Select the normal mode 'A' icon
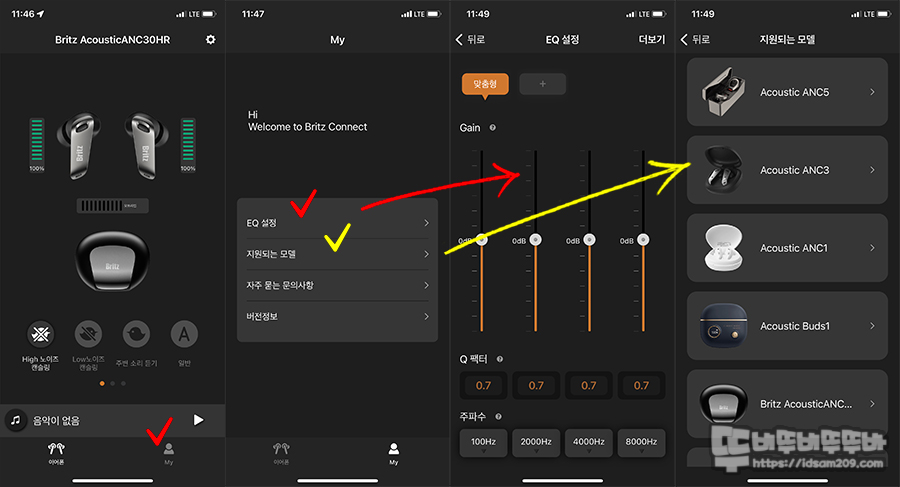The image size is (900, 487). point(184,334)
